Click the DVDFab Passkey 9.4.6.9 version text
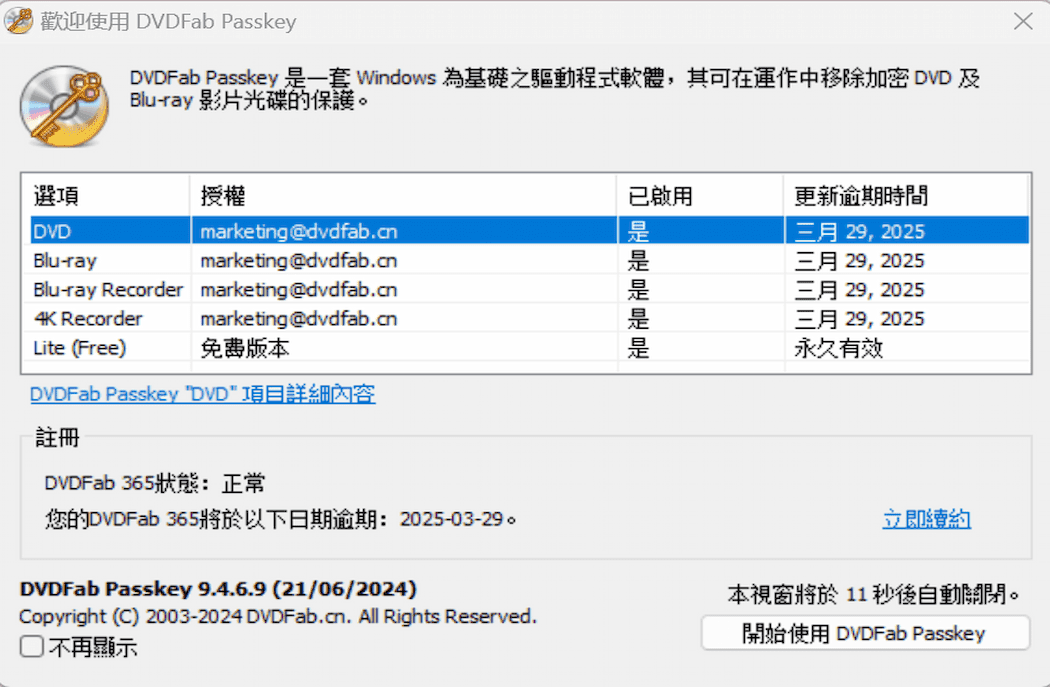Image resolution: width=1050 pixels, height=687 pixels. click(x=218, y=589)
